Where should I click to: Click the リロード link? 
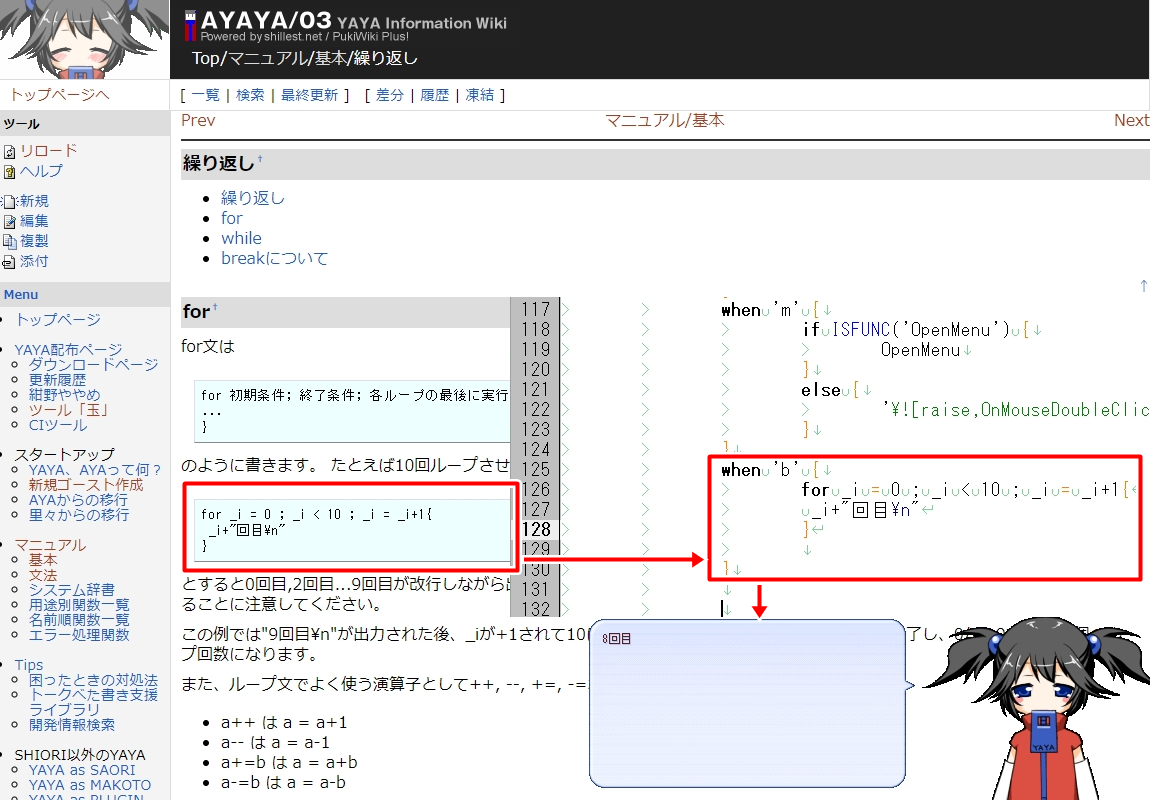pos(48,151)
